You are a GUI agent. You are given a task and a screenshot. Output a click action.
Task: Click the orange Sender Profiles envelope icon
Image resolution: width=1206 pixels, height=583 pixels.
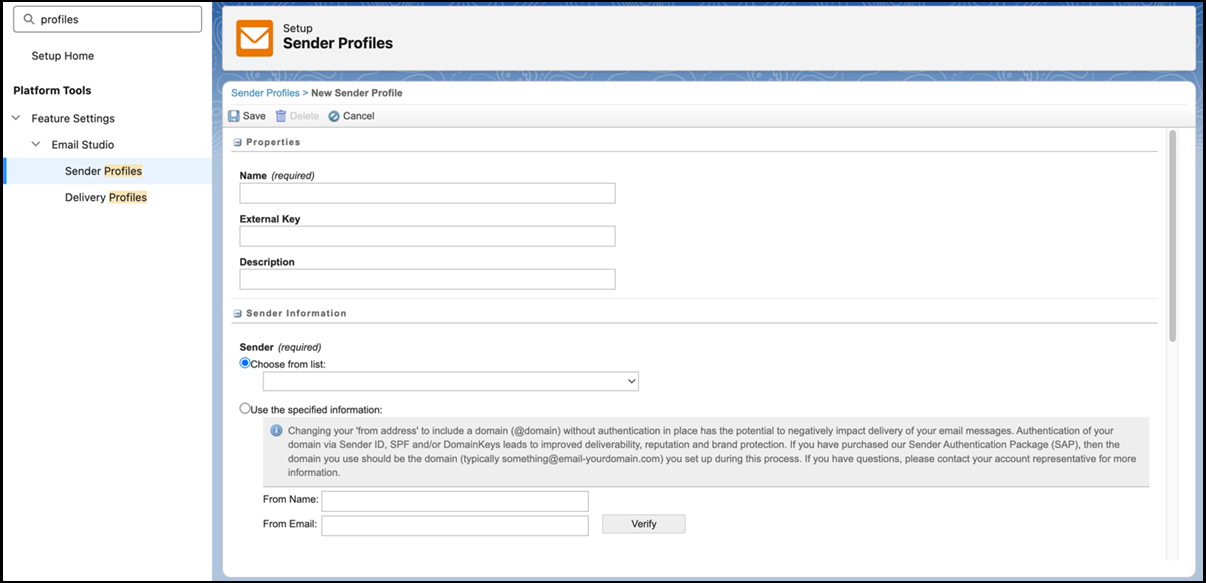(x=255, y=38)
